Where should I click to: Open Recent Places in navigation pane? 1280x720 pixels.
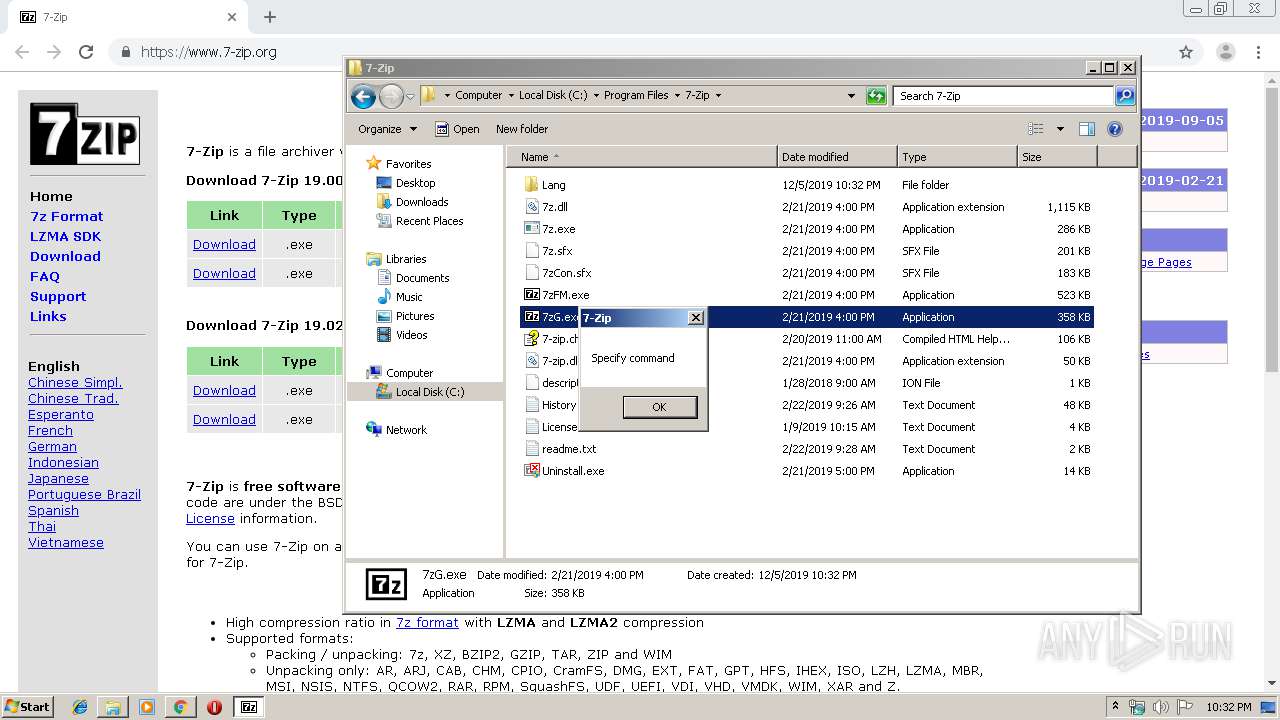(429, 221)
